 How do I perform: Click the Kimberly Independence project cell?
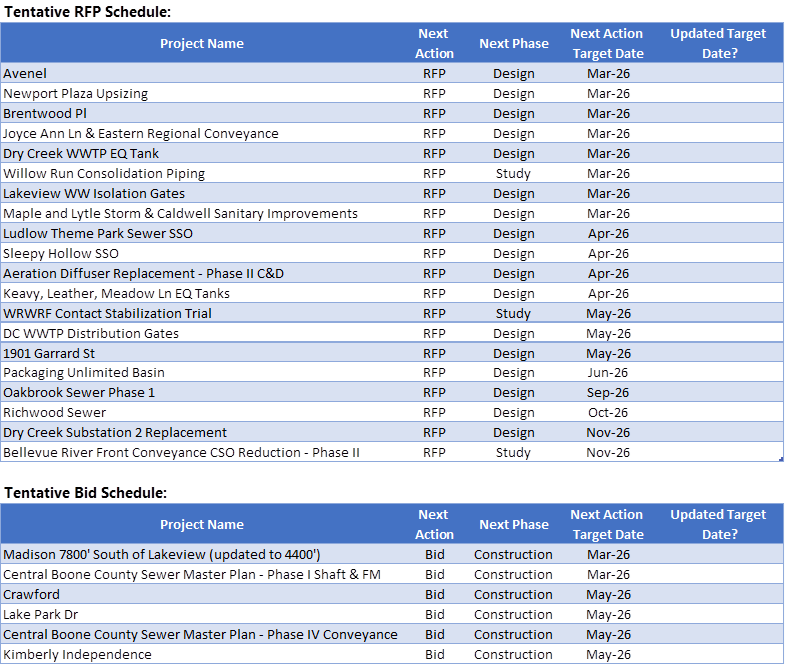(77, 654)
